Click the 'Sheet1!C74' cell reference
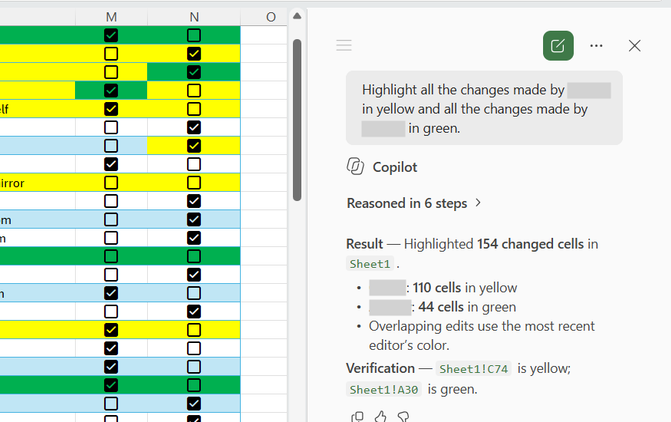The height and width of the screenshot is (422, 671). click(473, 369)
